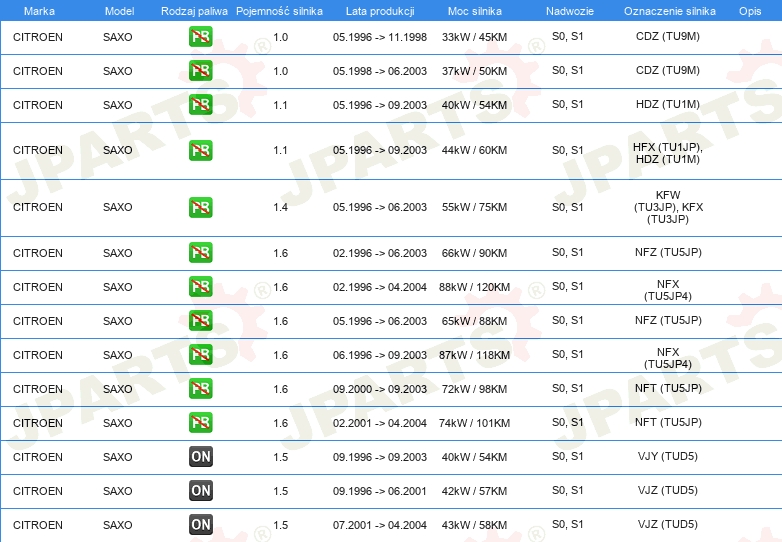
Task: Click petrol icon in 72kW / 98KM row
Action: tap(200, 388)
